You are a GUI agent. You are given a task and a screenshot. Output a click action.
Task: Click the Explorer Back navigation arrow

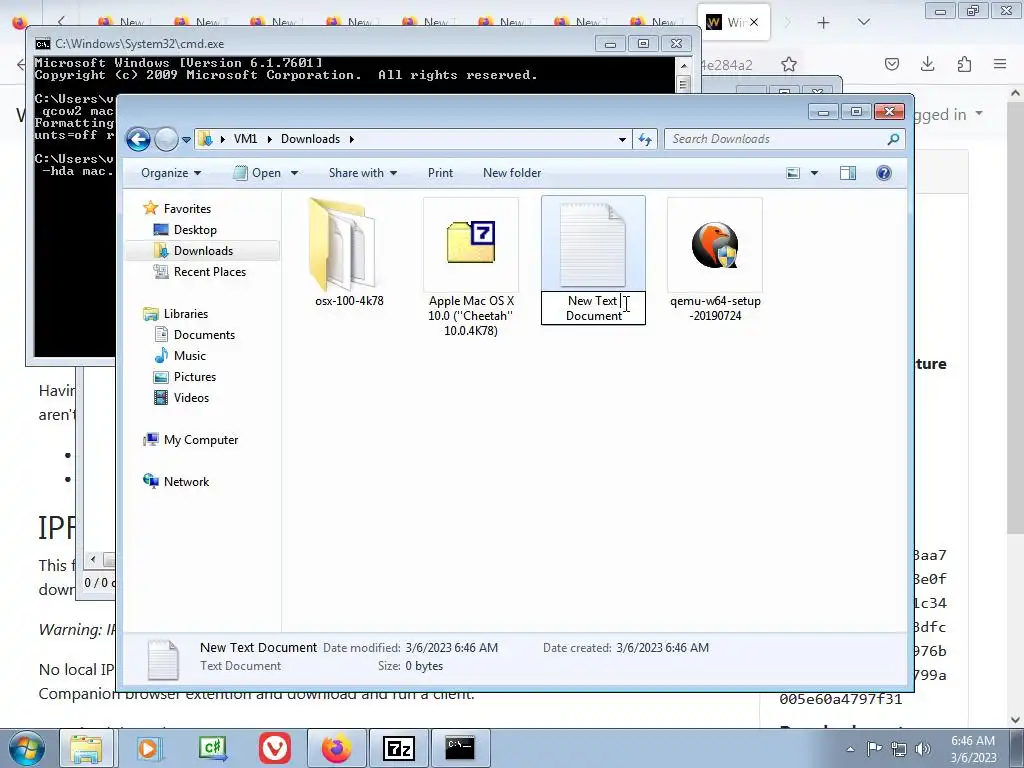pyautogui.click(x=138, y=139)
